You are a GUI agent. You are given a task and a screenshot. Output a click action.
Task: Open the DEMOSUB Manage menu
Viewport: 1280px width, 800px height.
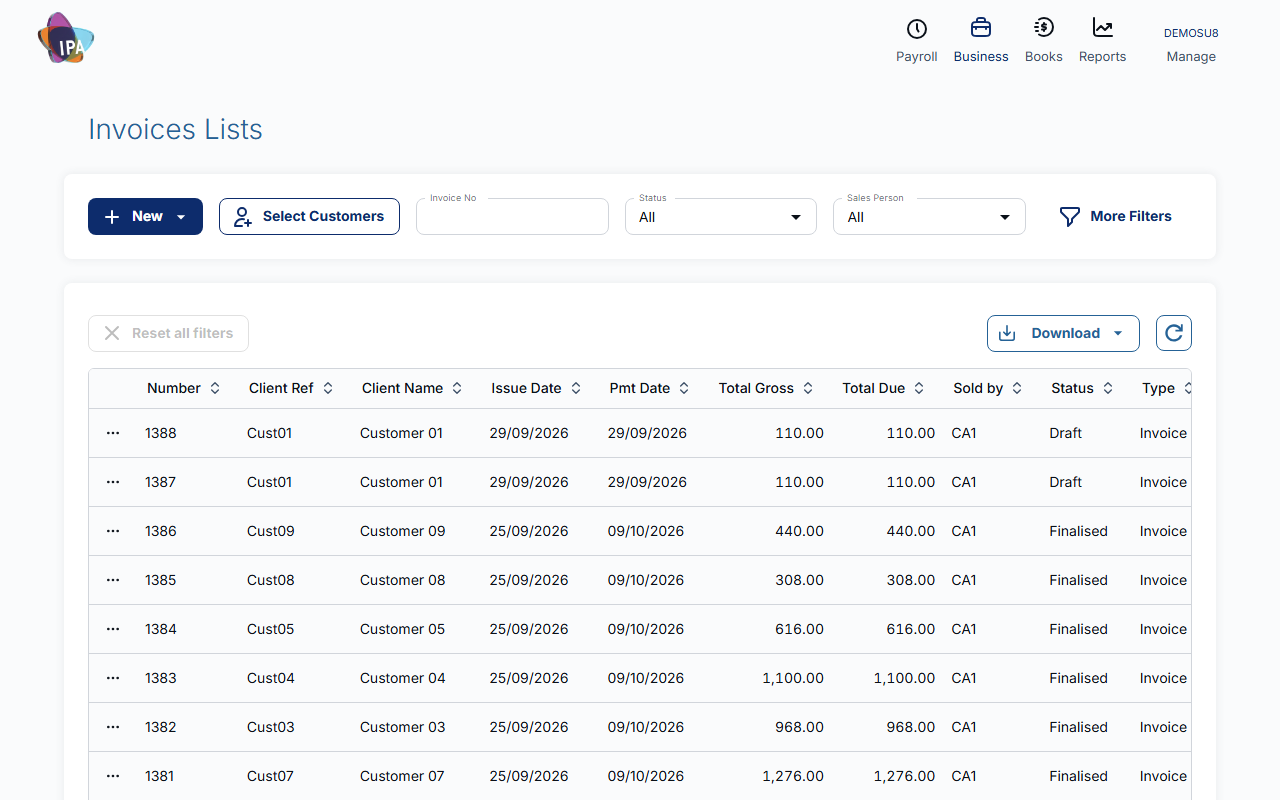(x=1191, y=44)
